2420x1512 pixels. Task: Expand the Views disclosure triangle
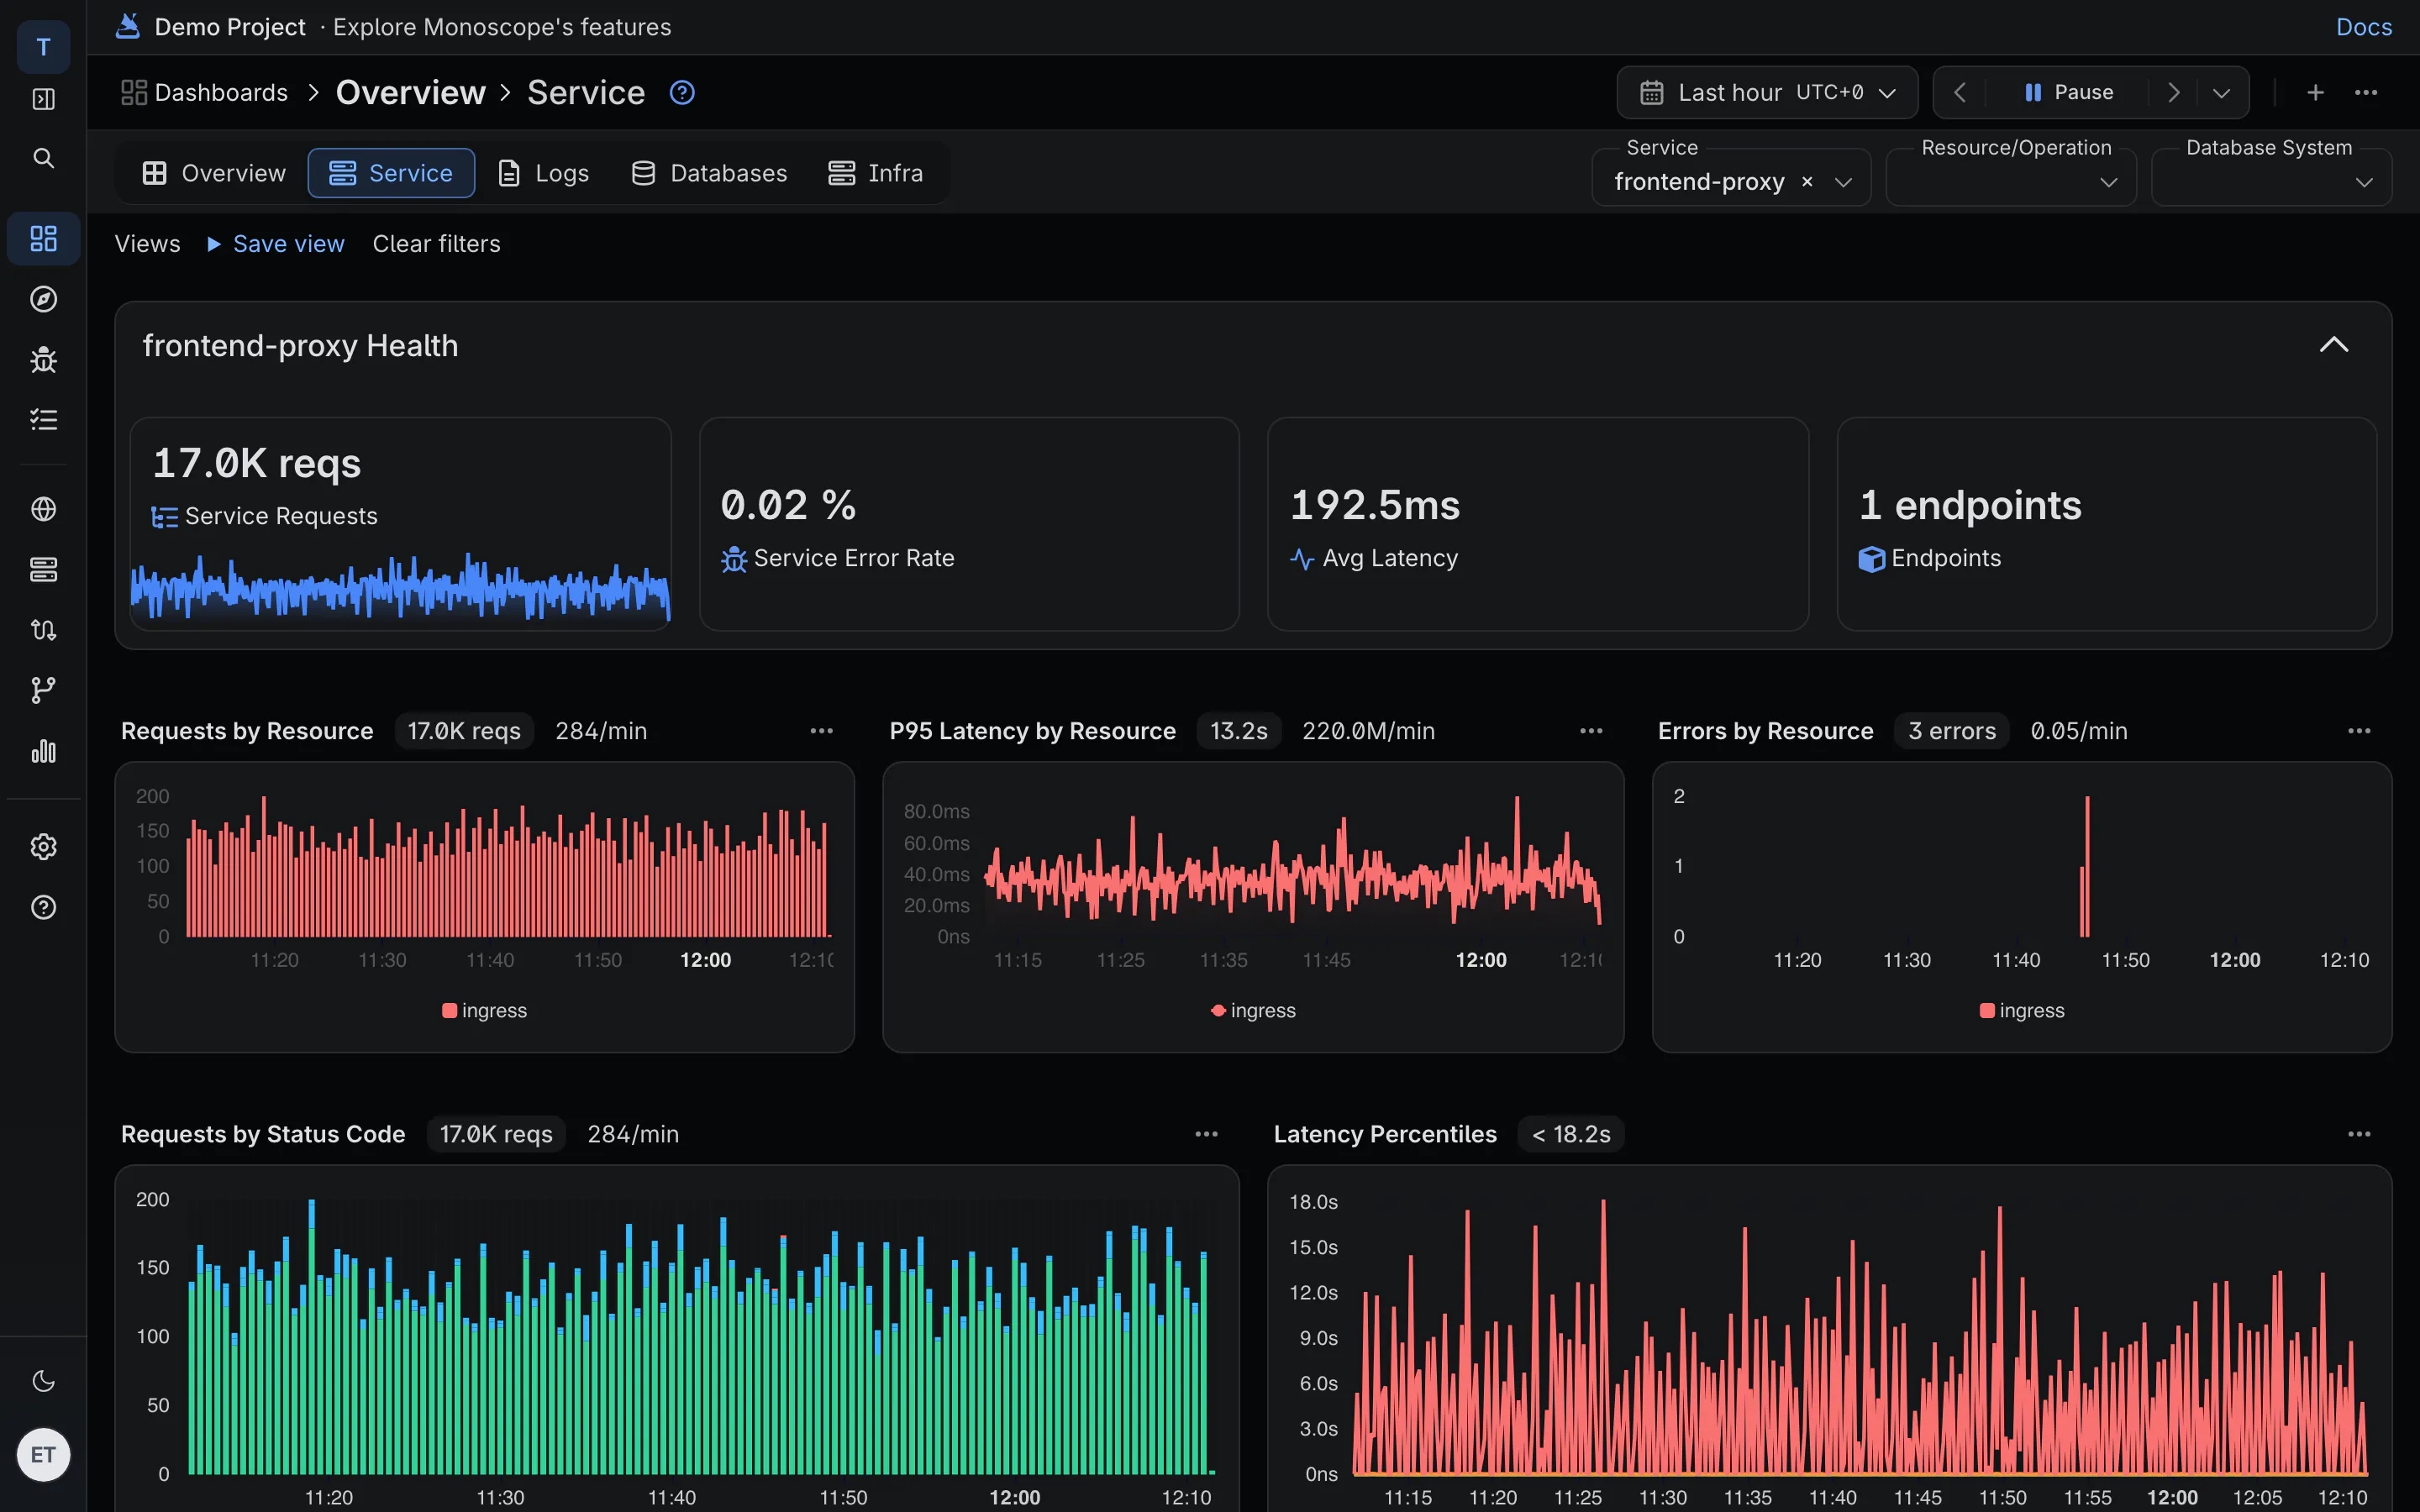click(x=213, y=244)
